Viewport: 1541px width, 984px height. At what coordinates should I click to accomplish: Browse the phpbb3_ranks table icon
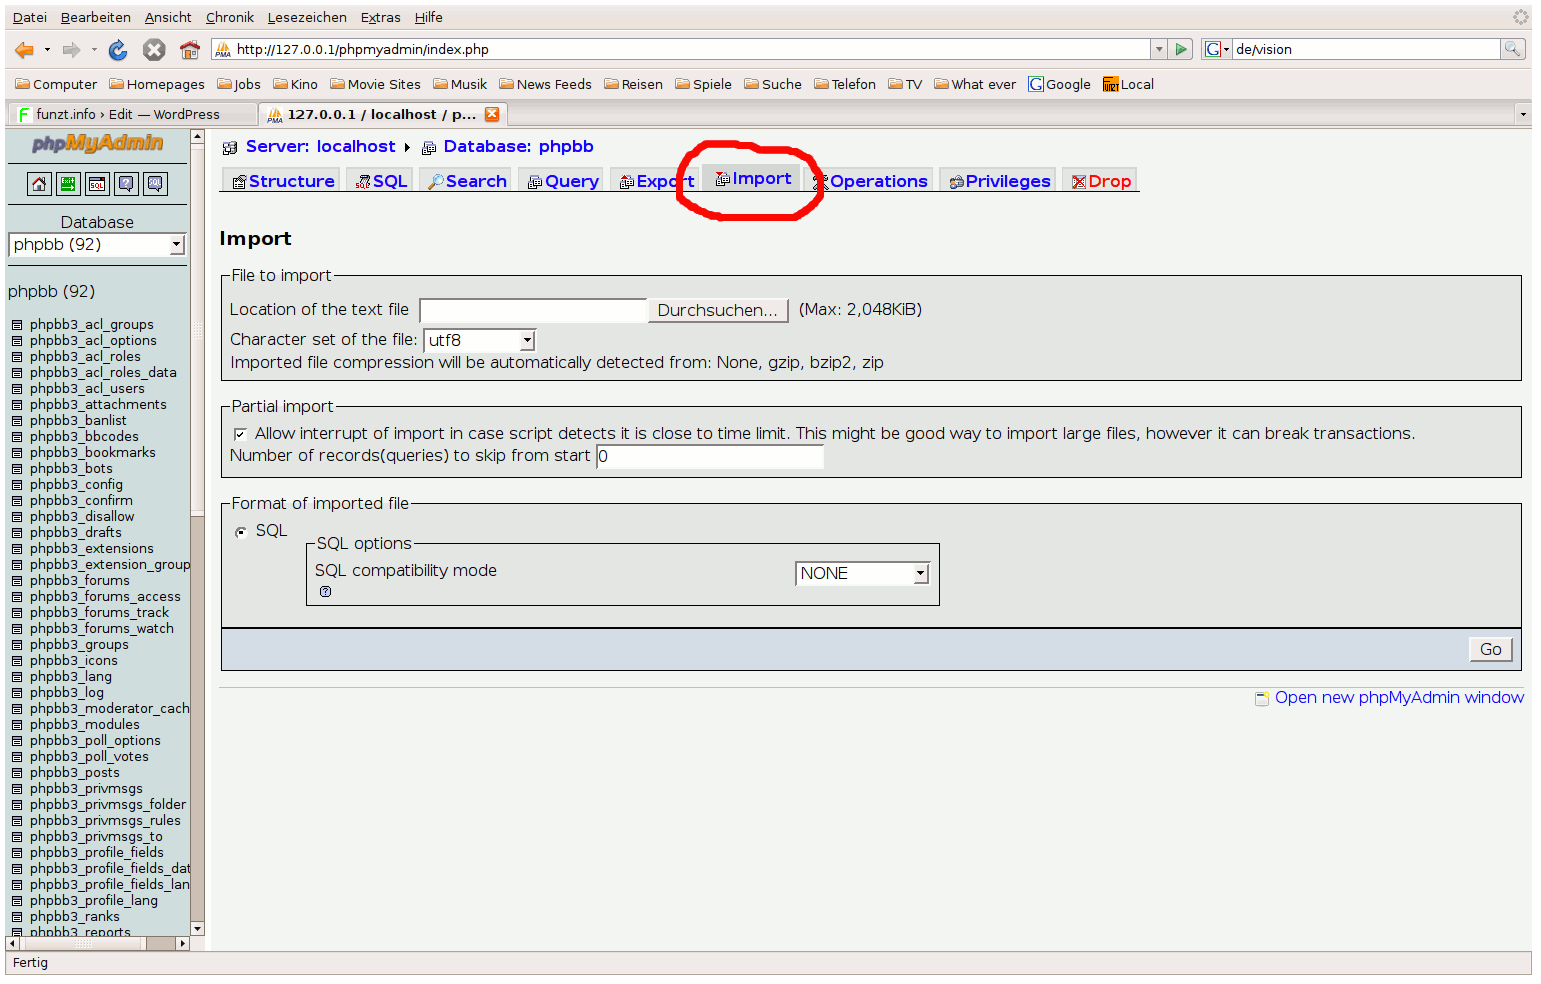click(x=17, y=917)
